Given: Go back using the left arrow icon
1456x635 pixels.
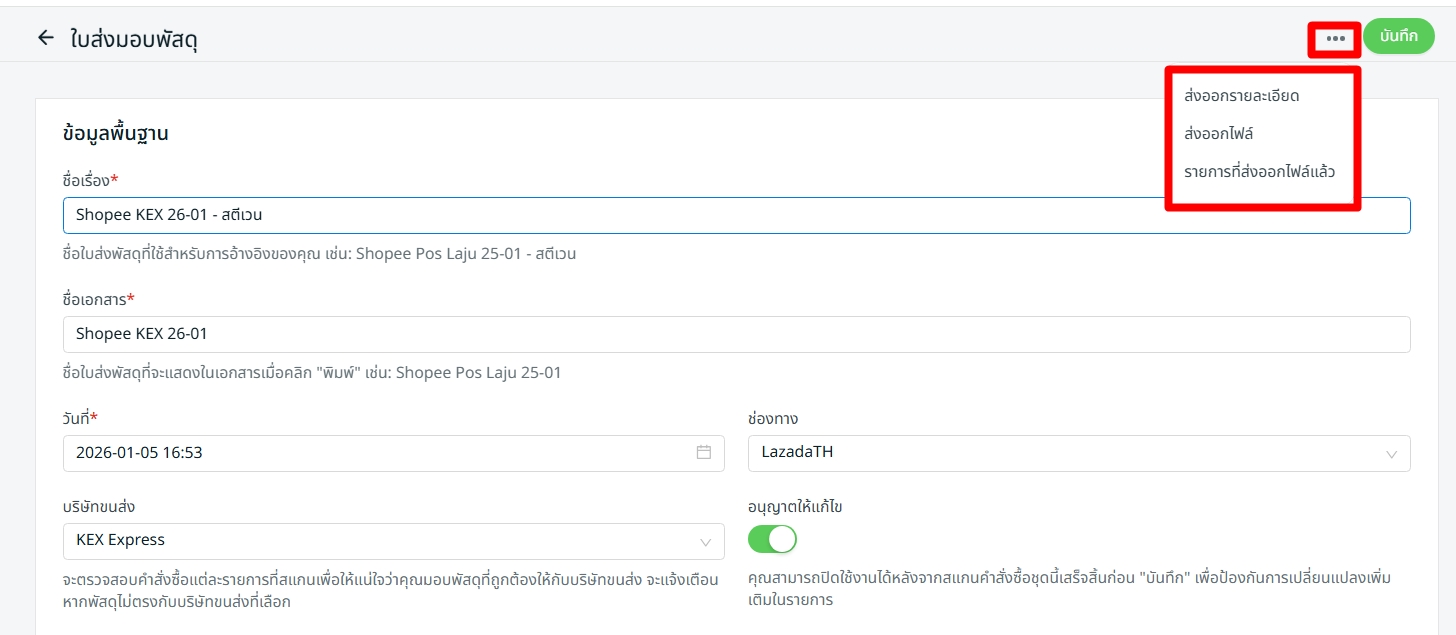Looking at the screenshot, I should [45, 38].
